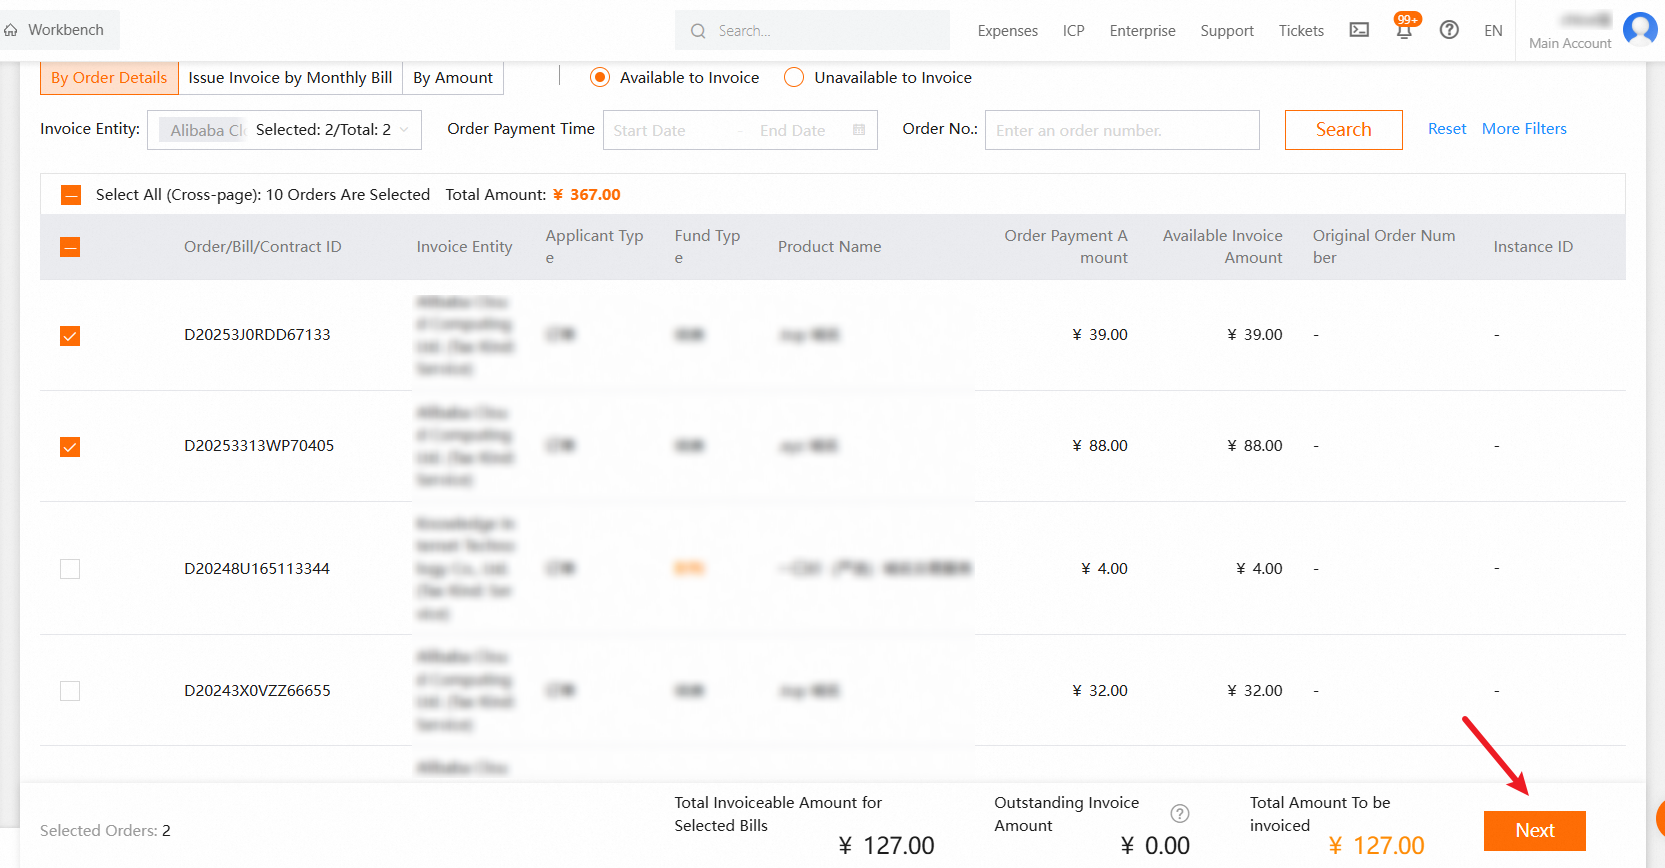Click order ID D20243X0VZZ66655
The image size is (1665, 868).
(x=257, y=691)
